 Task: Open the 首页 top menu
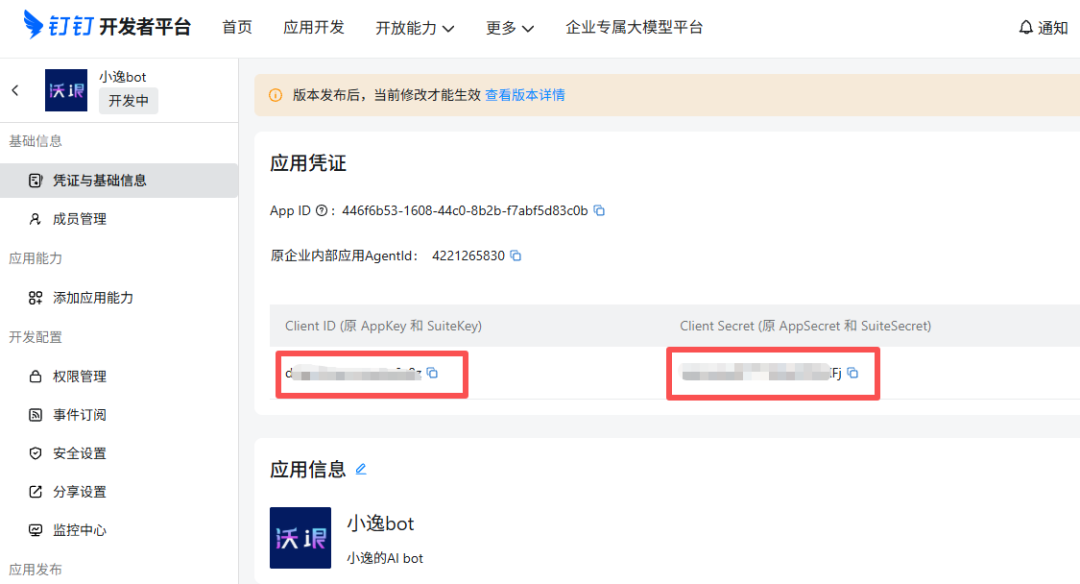pos(237,27)
